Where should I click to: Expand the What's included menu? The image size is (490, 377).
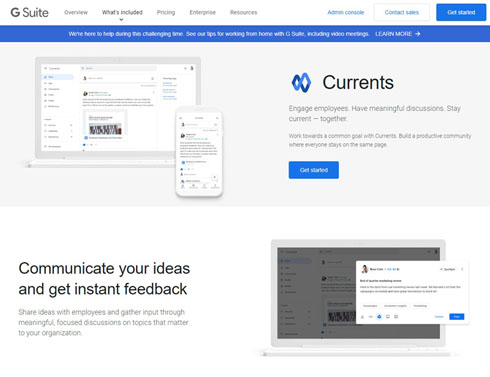point(122,12)
